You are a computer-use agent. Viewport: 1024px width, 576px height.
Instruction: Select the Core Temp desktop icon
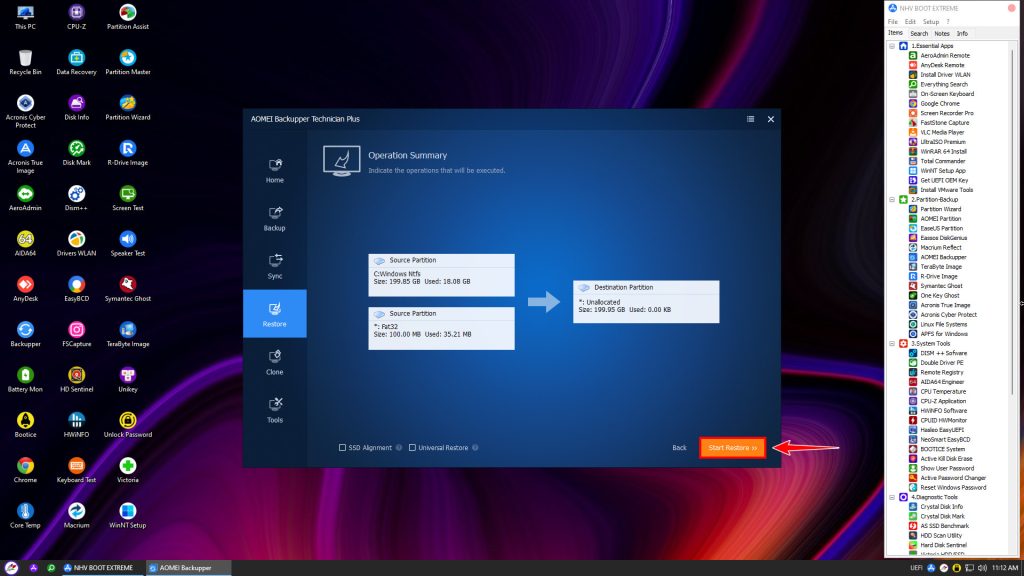(25, 515)
